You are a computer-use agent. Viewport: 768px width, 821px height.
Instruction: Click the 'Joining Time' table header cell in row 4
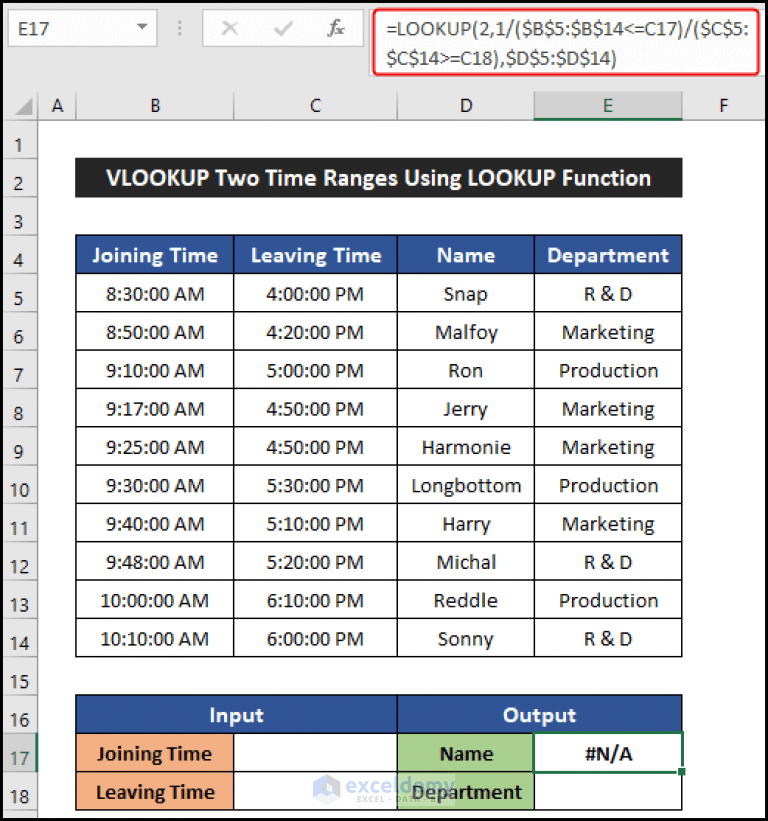pos(155,255)
